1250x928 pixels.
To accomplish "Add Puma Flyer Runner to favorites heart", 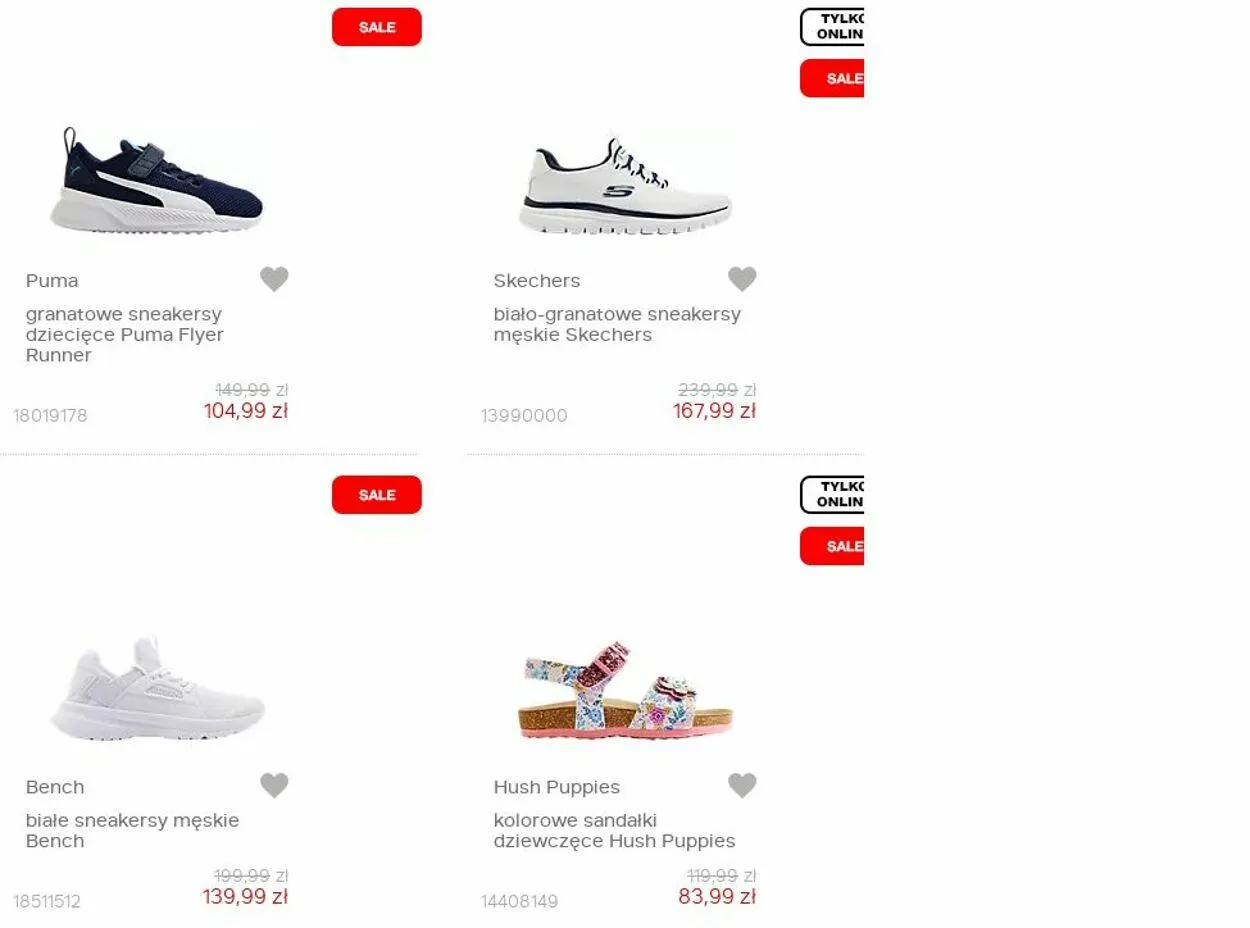I will (274, 279).
